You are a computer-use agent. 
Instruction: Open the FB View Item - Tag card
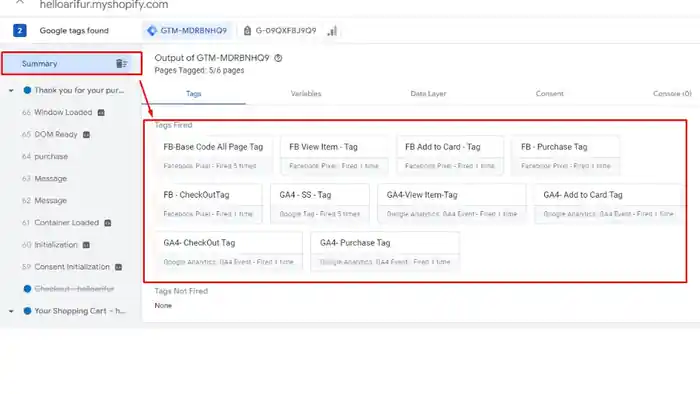tap(334, 156)
